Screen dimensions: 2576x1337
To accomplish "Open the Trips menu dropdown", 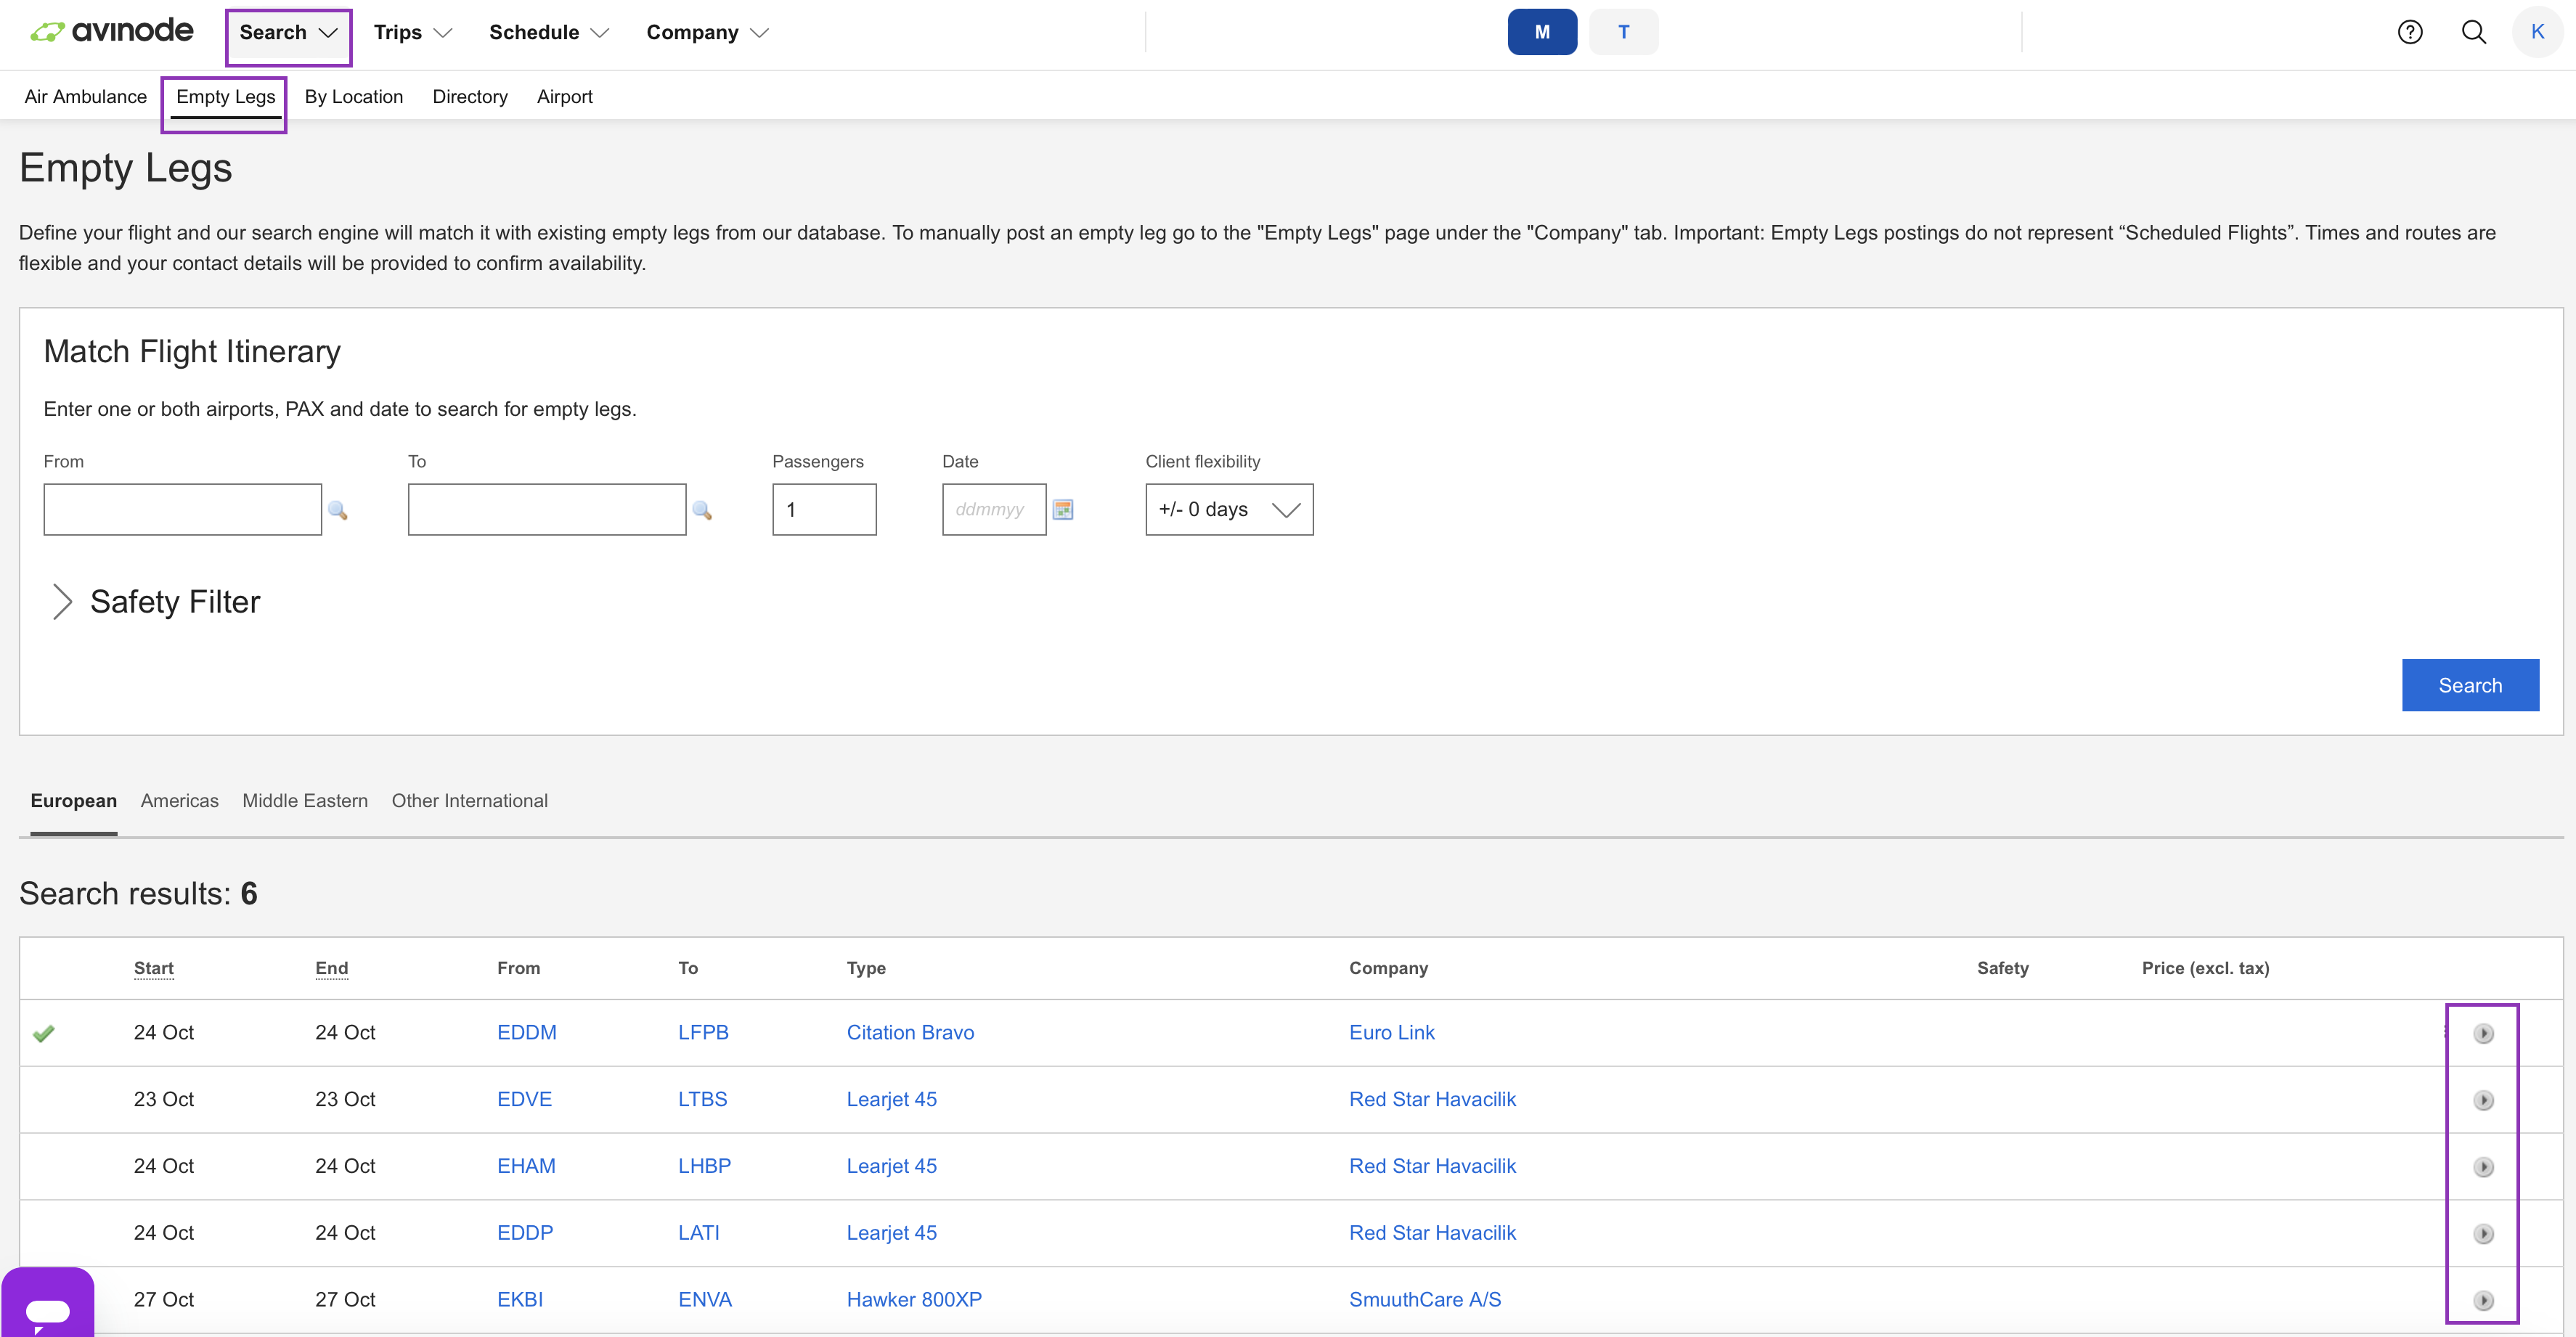I will (412, 32).
